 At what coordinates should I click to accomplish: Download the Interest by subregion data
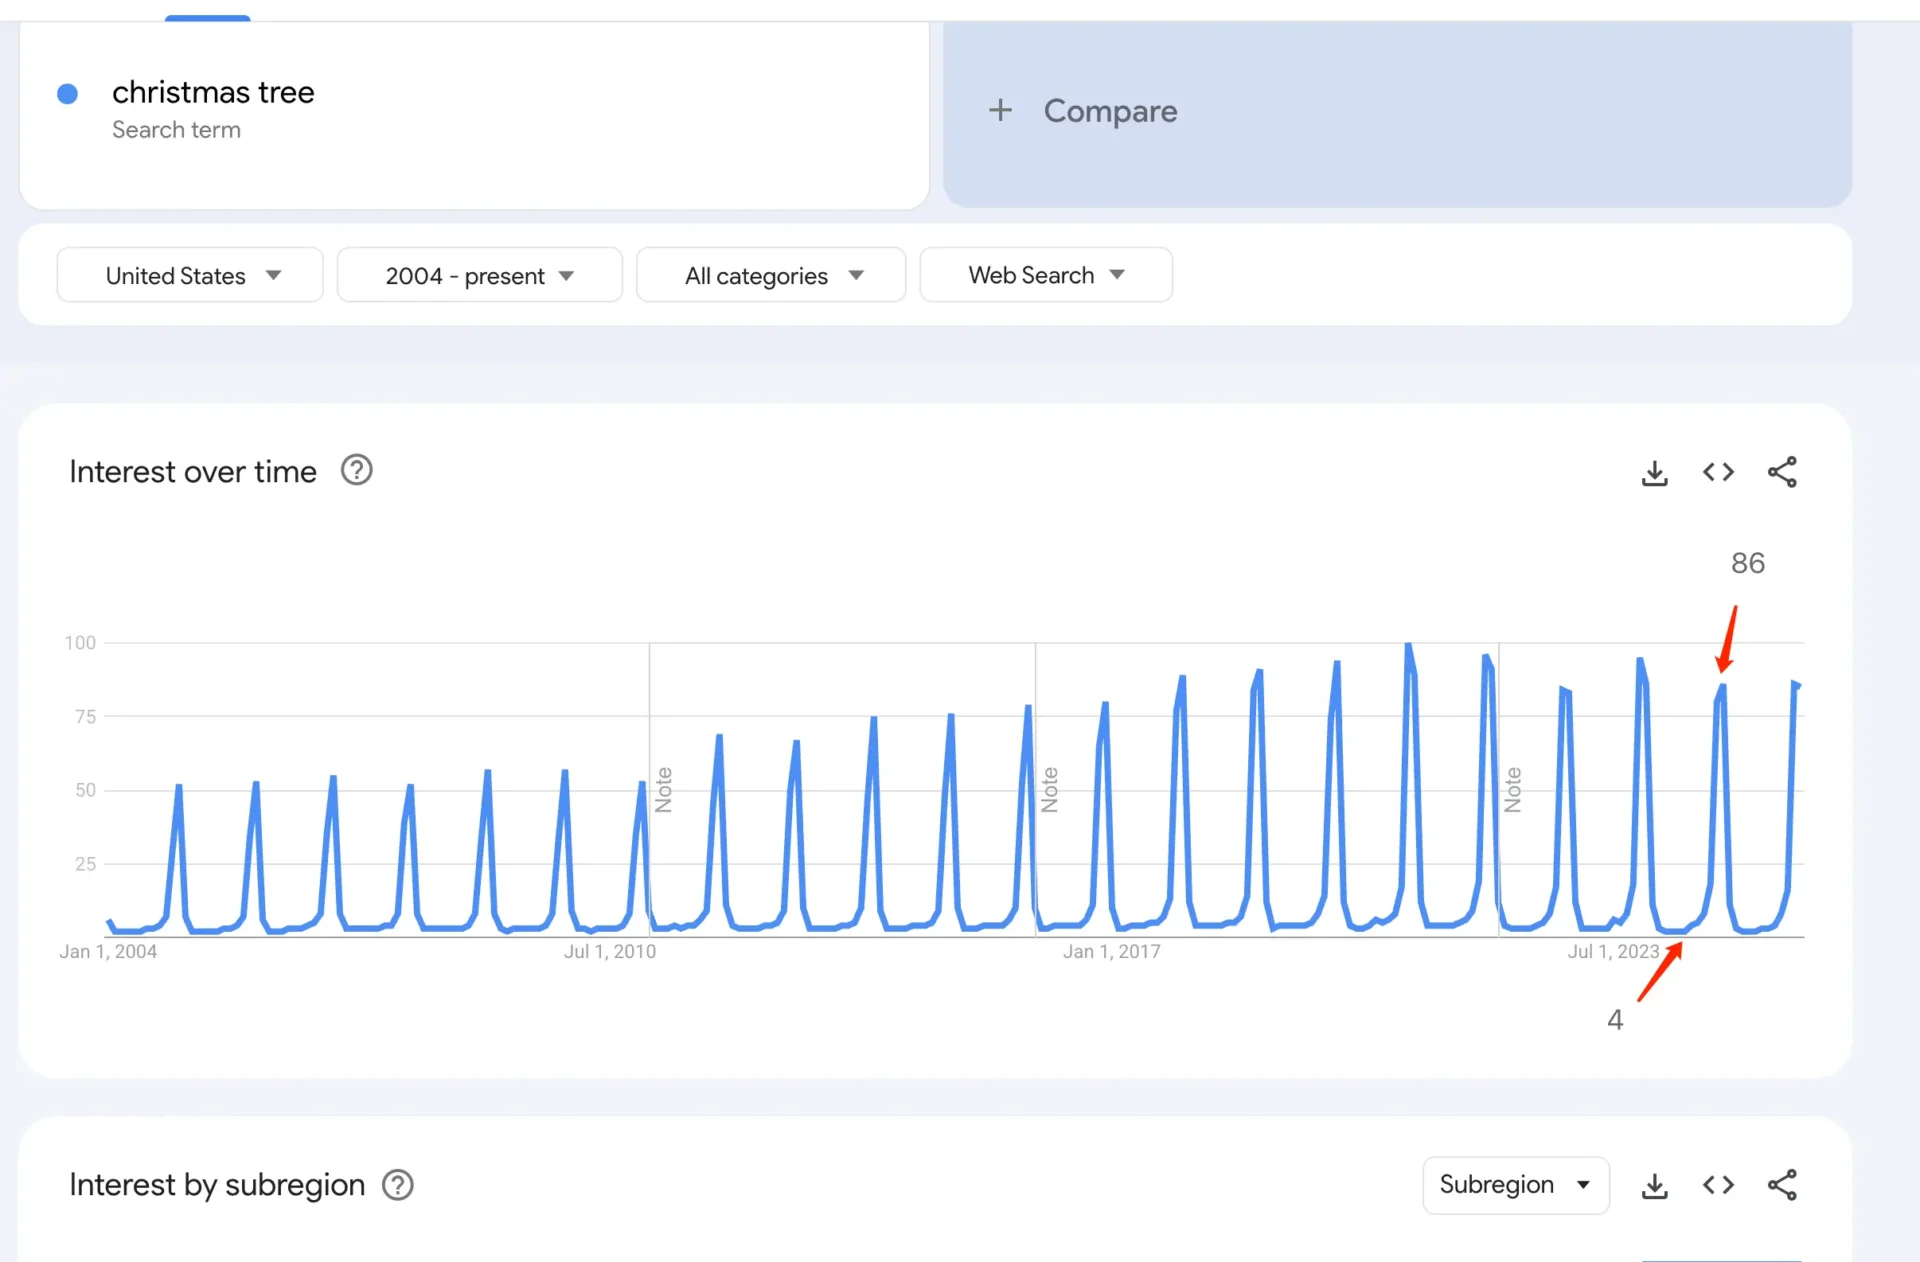(1654, 1185)
